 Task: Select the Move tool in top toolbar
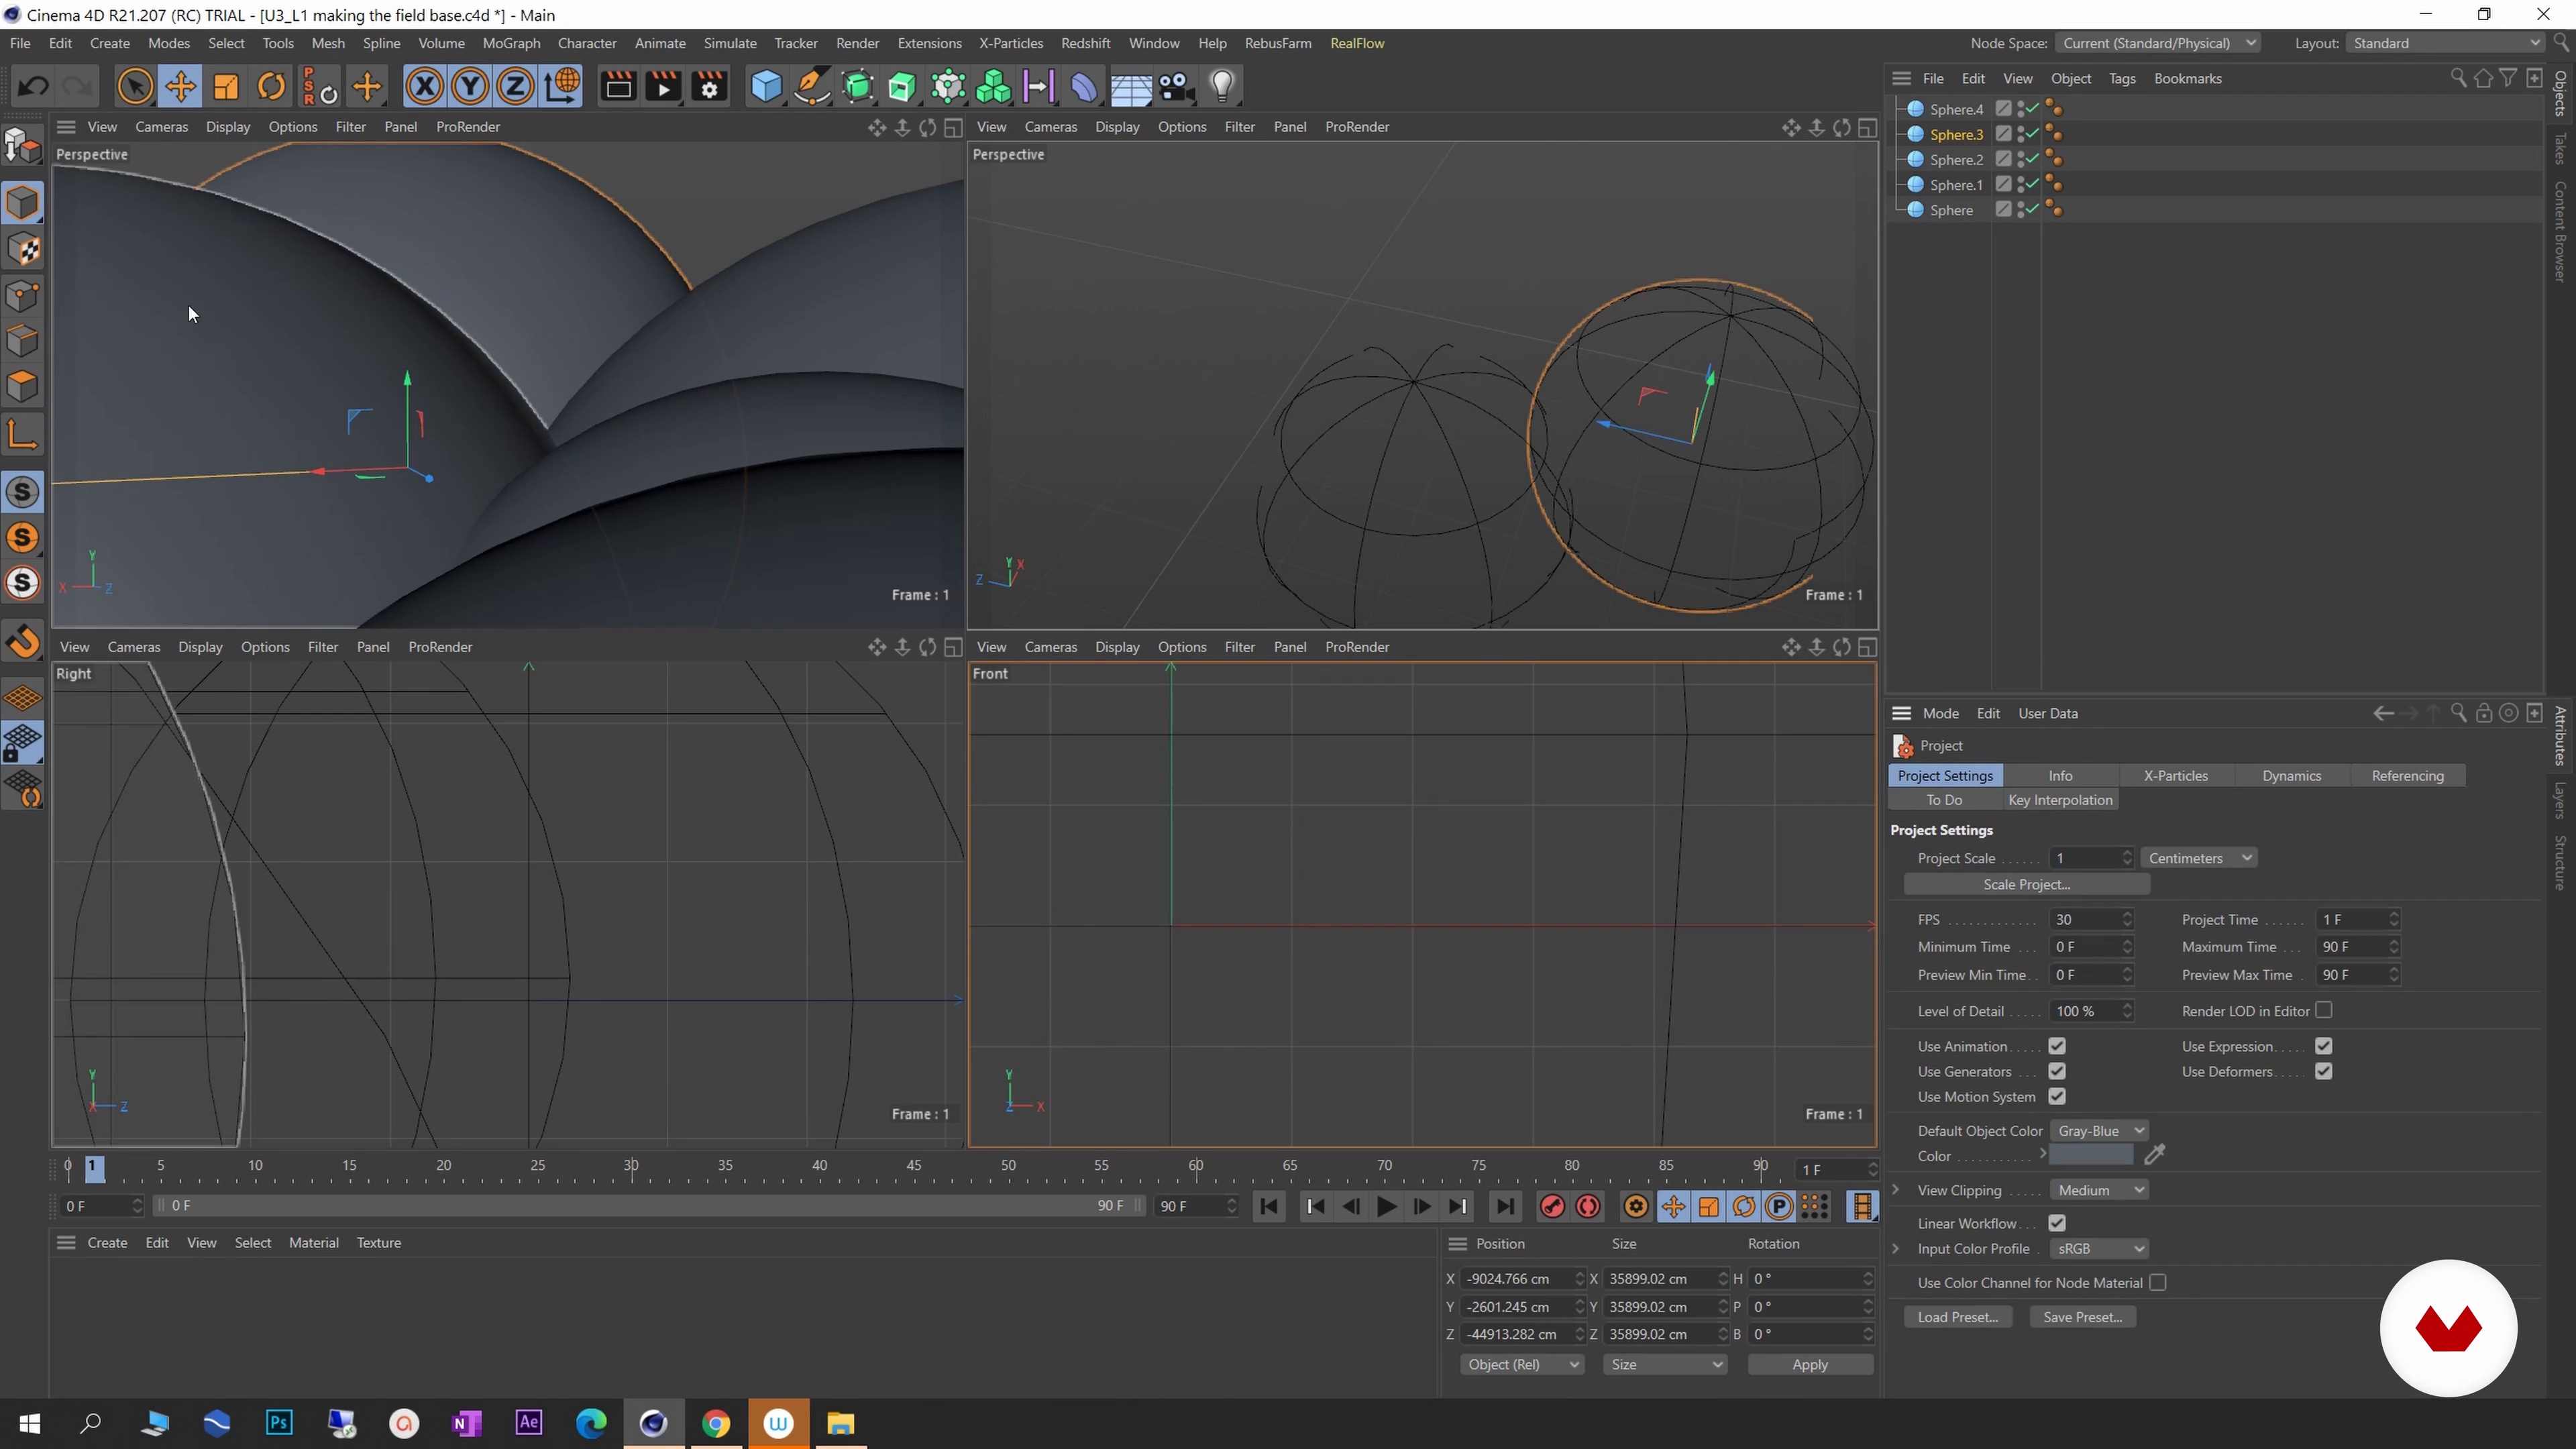181,87
